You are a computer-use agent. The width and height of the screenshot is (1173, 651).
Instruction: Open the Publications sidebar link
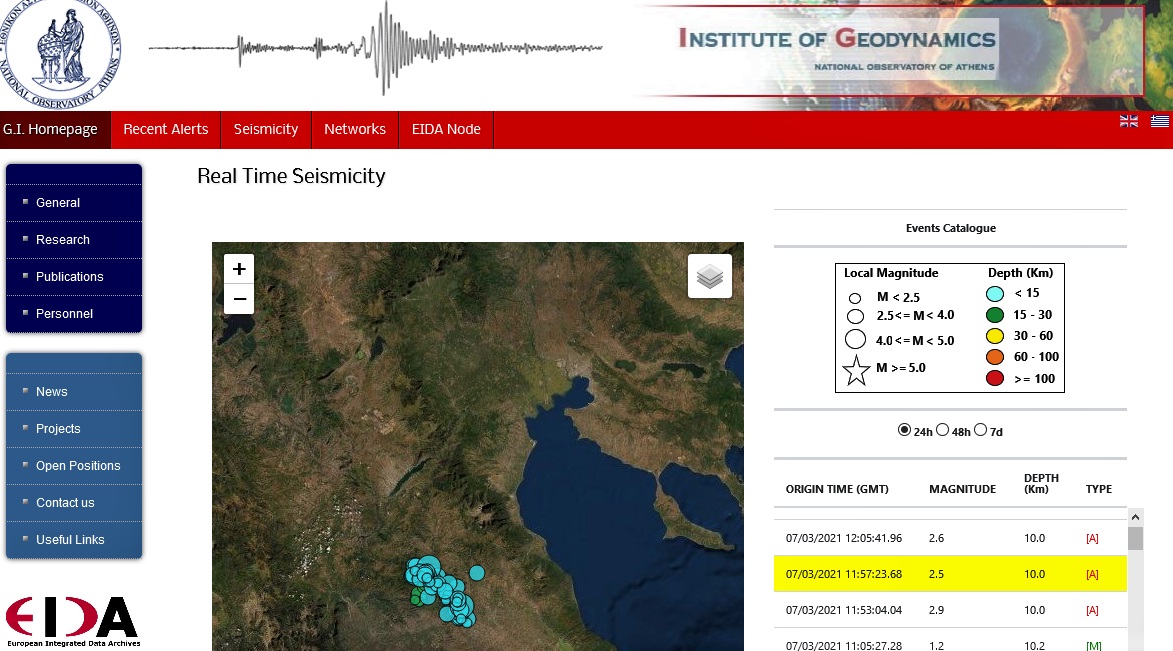pos(70,277)
